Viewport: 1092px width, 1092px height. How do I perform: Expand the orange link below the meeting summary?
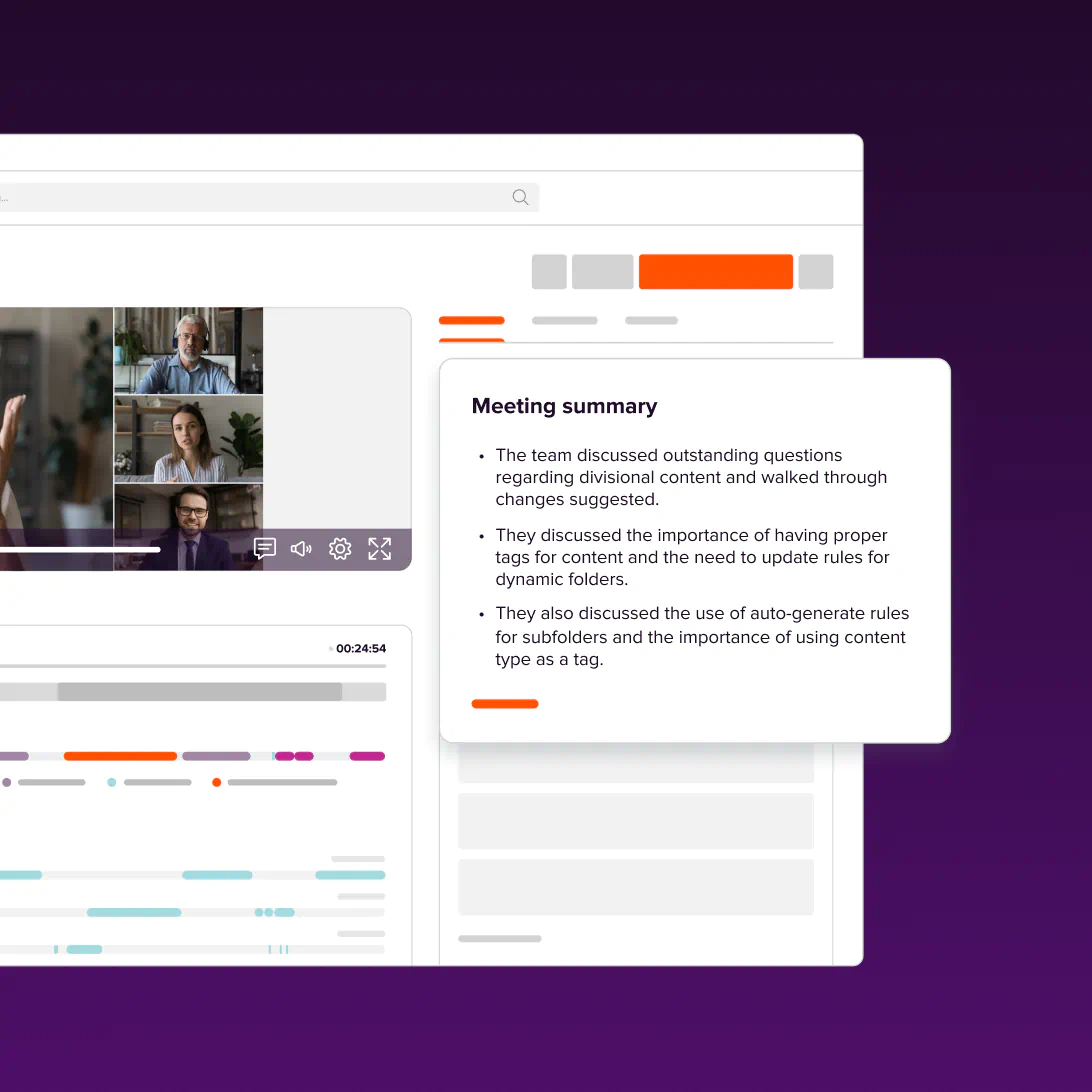click(x=505, y=703)
